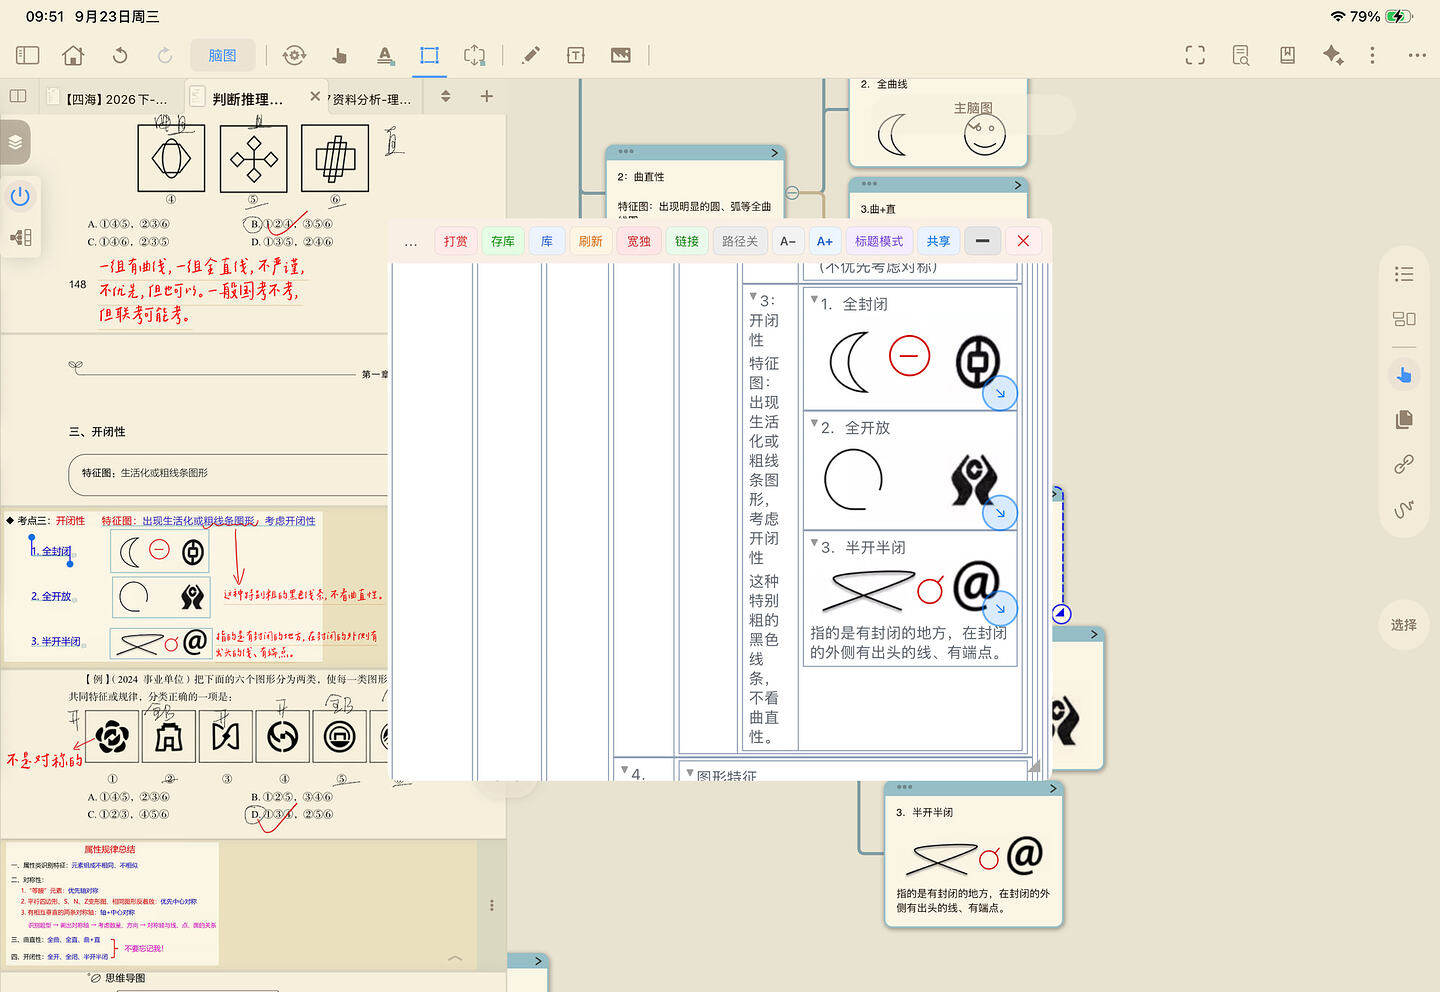Switch to 脑图 mind map view

click(x=223, y=55)
